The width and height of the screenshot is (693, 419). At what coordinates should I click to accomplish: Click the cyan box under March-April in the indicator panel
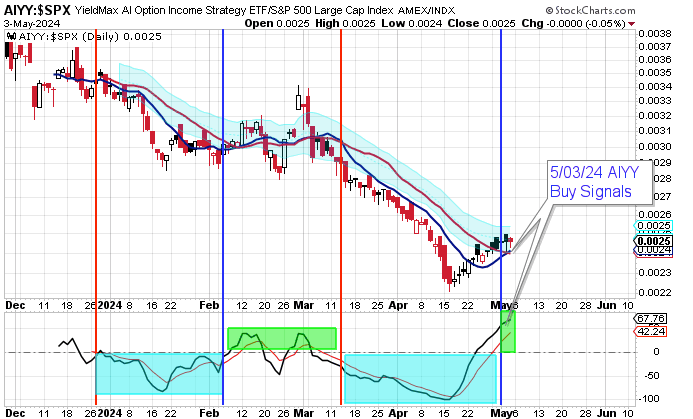coord(420,377)
